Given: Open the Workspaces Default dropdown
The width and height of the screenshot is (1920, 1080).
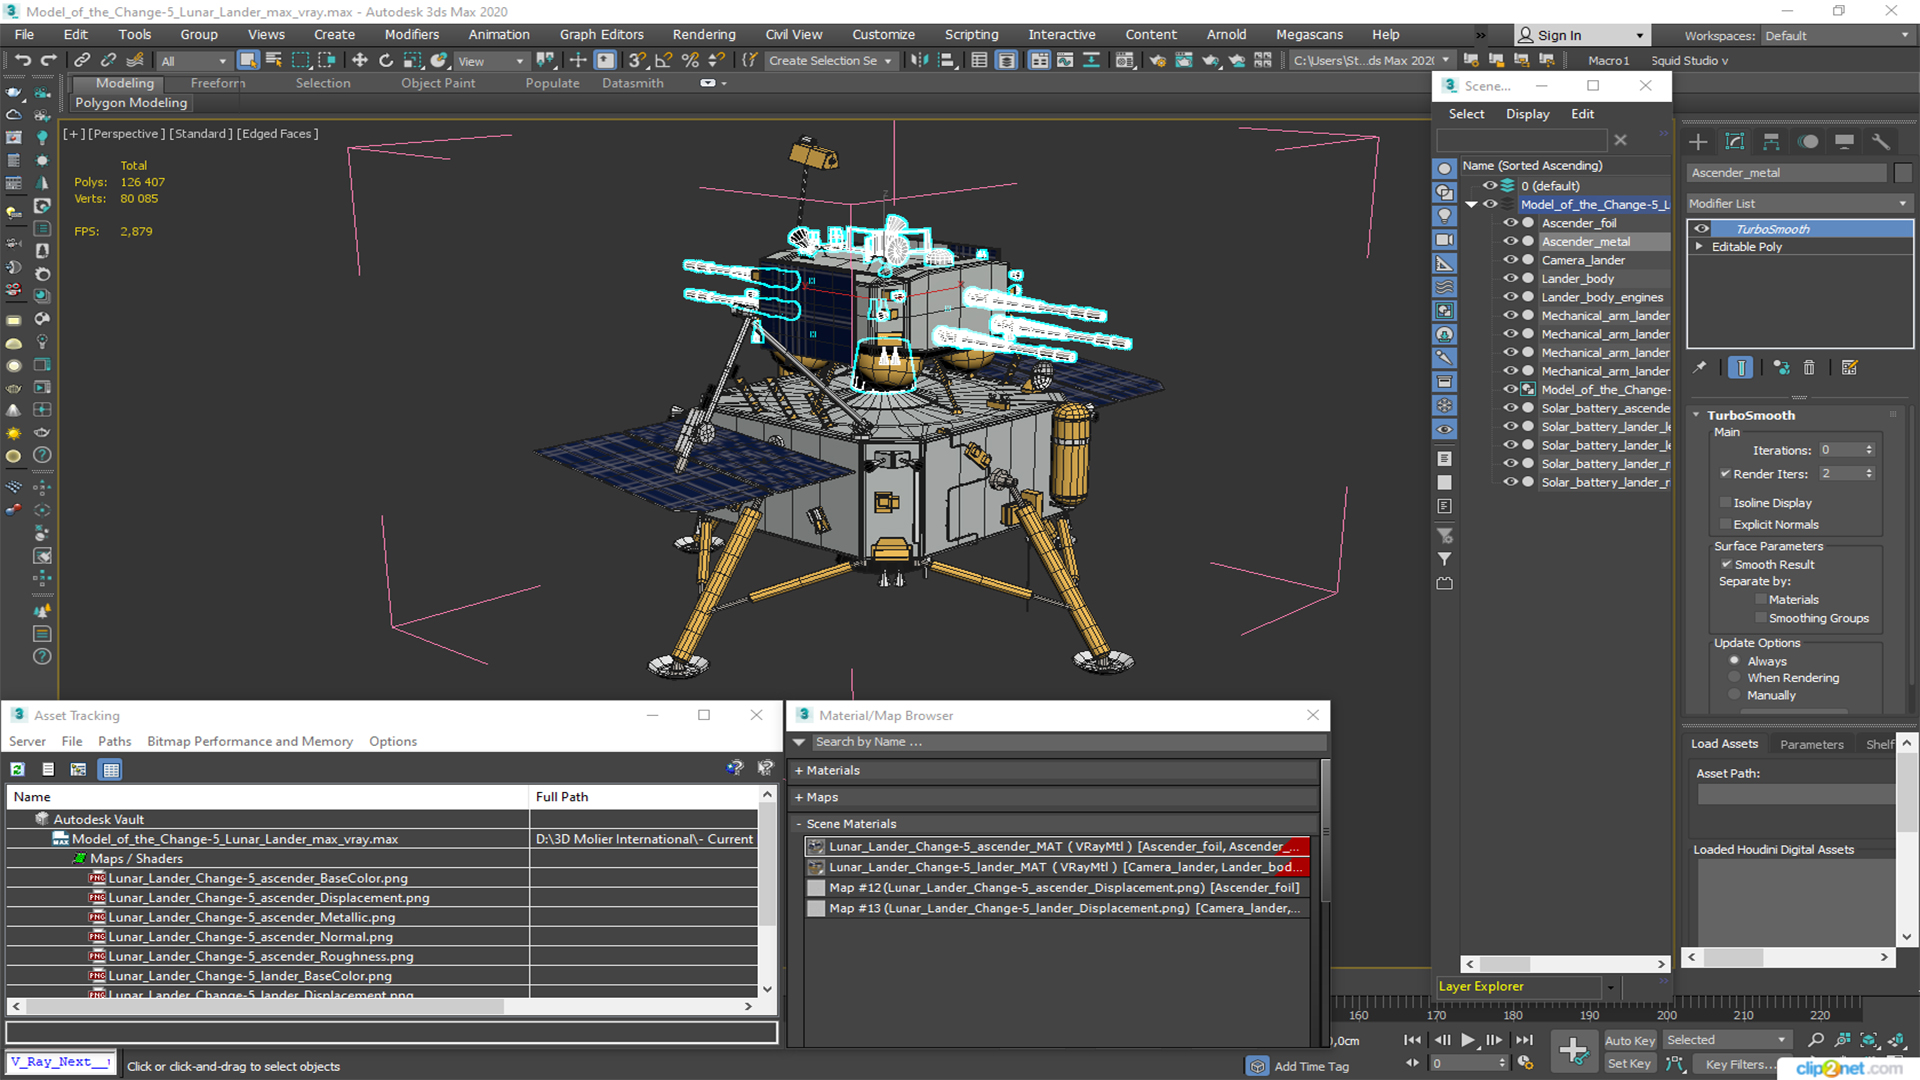Looking at the screenshot, I should click(1837, 35).
